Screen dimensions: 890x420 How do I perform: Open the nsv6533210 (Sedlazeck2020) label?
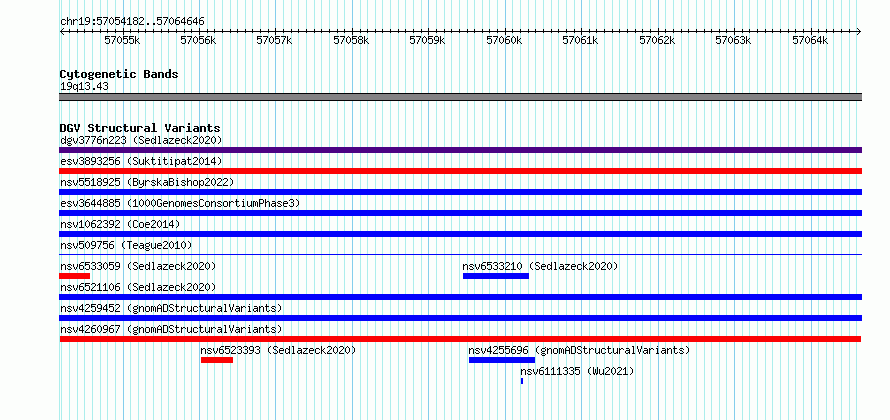coord(540,266)
